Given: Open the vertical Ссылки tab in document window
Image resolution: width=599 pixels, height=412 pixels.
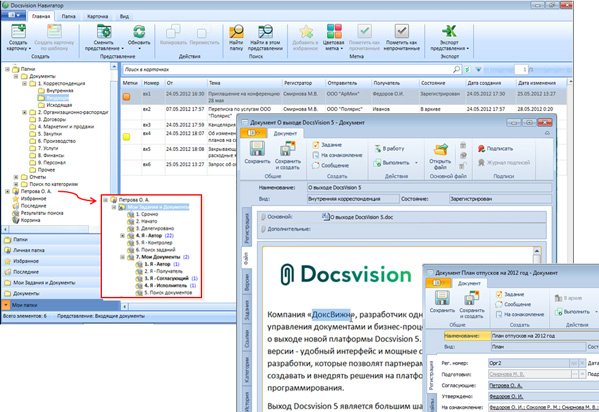Looking at the screenshot, I should (x=247, y=339).
